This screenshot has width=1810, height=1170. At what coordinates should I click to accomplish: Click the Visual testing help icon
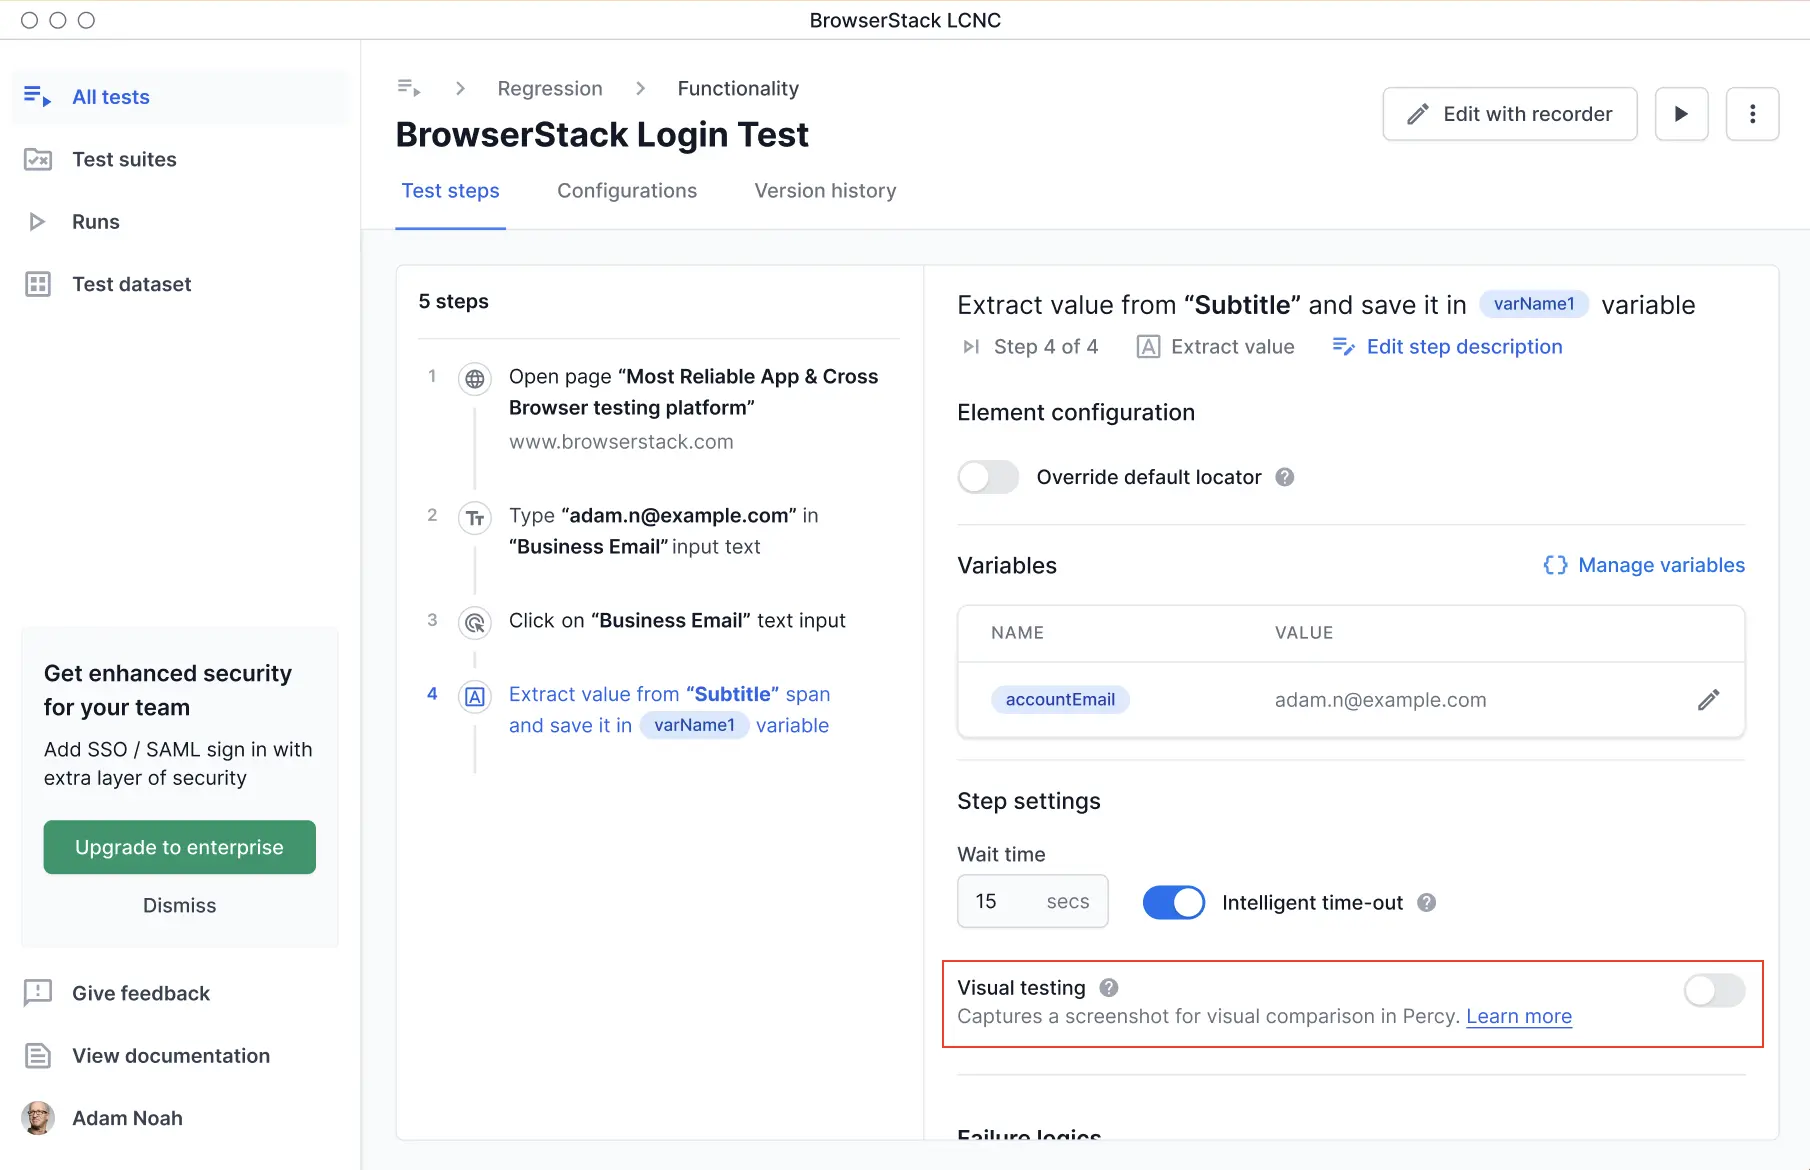[1108, 987]
